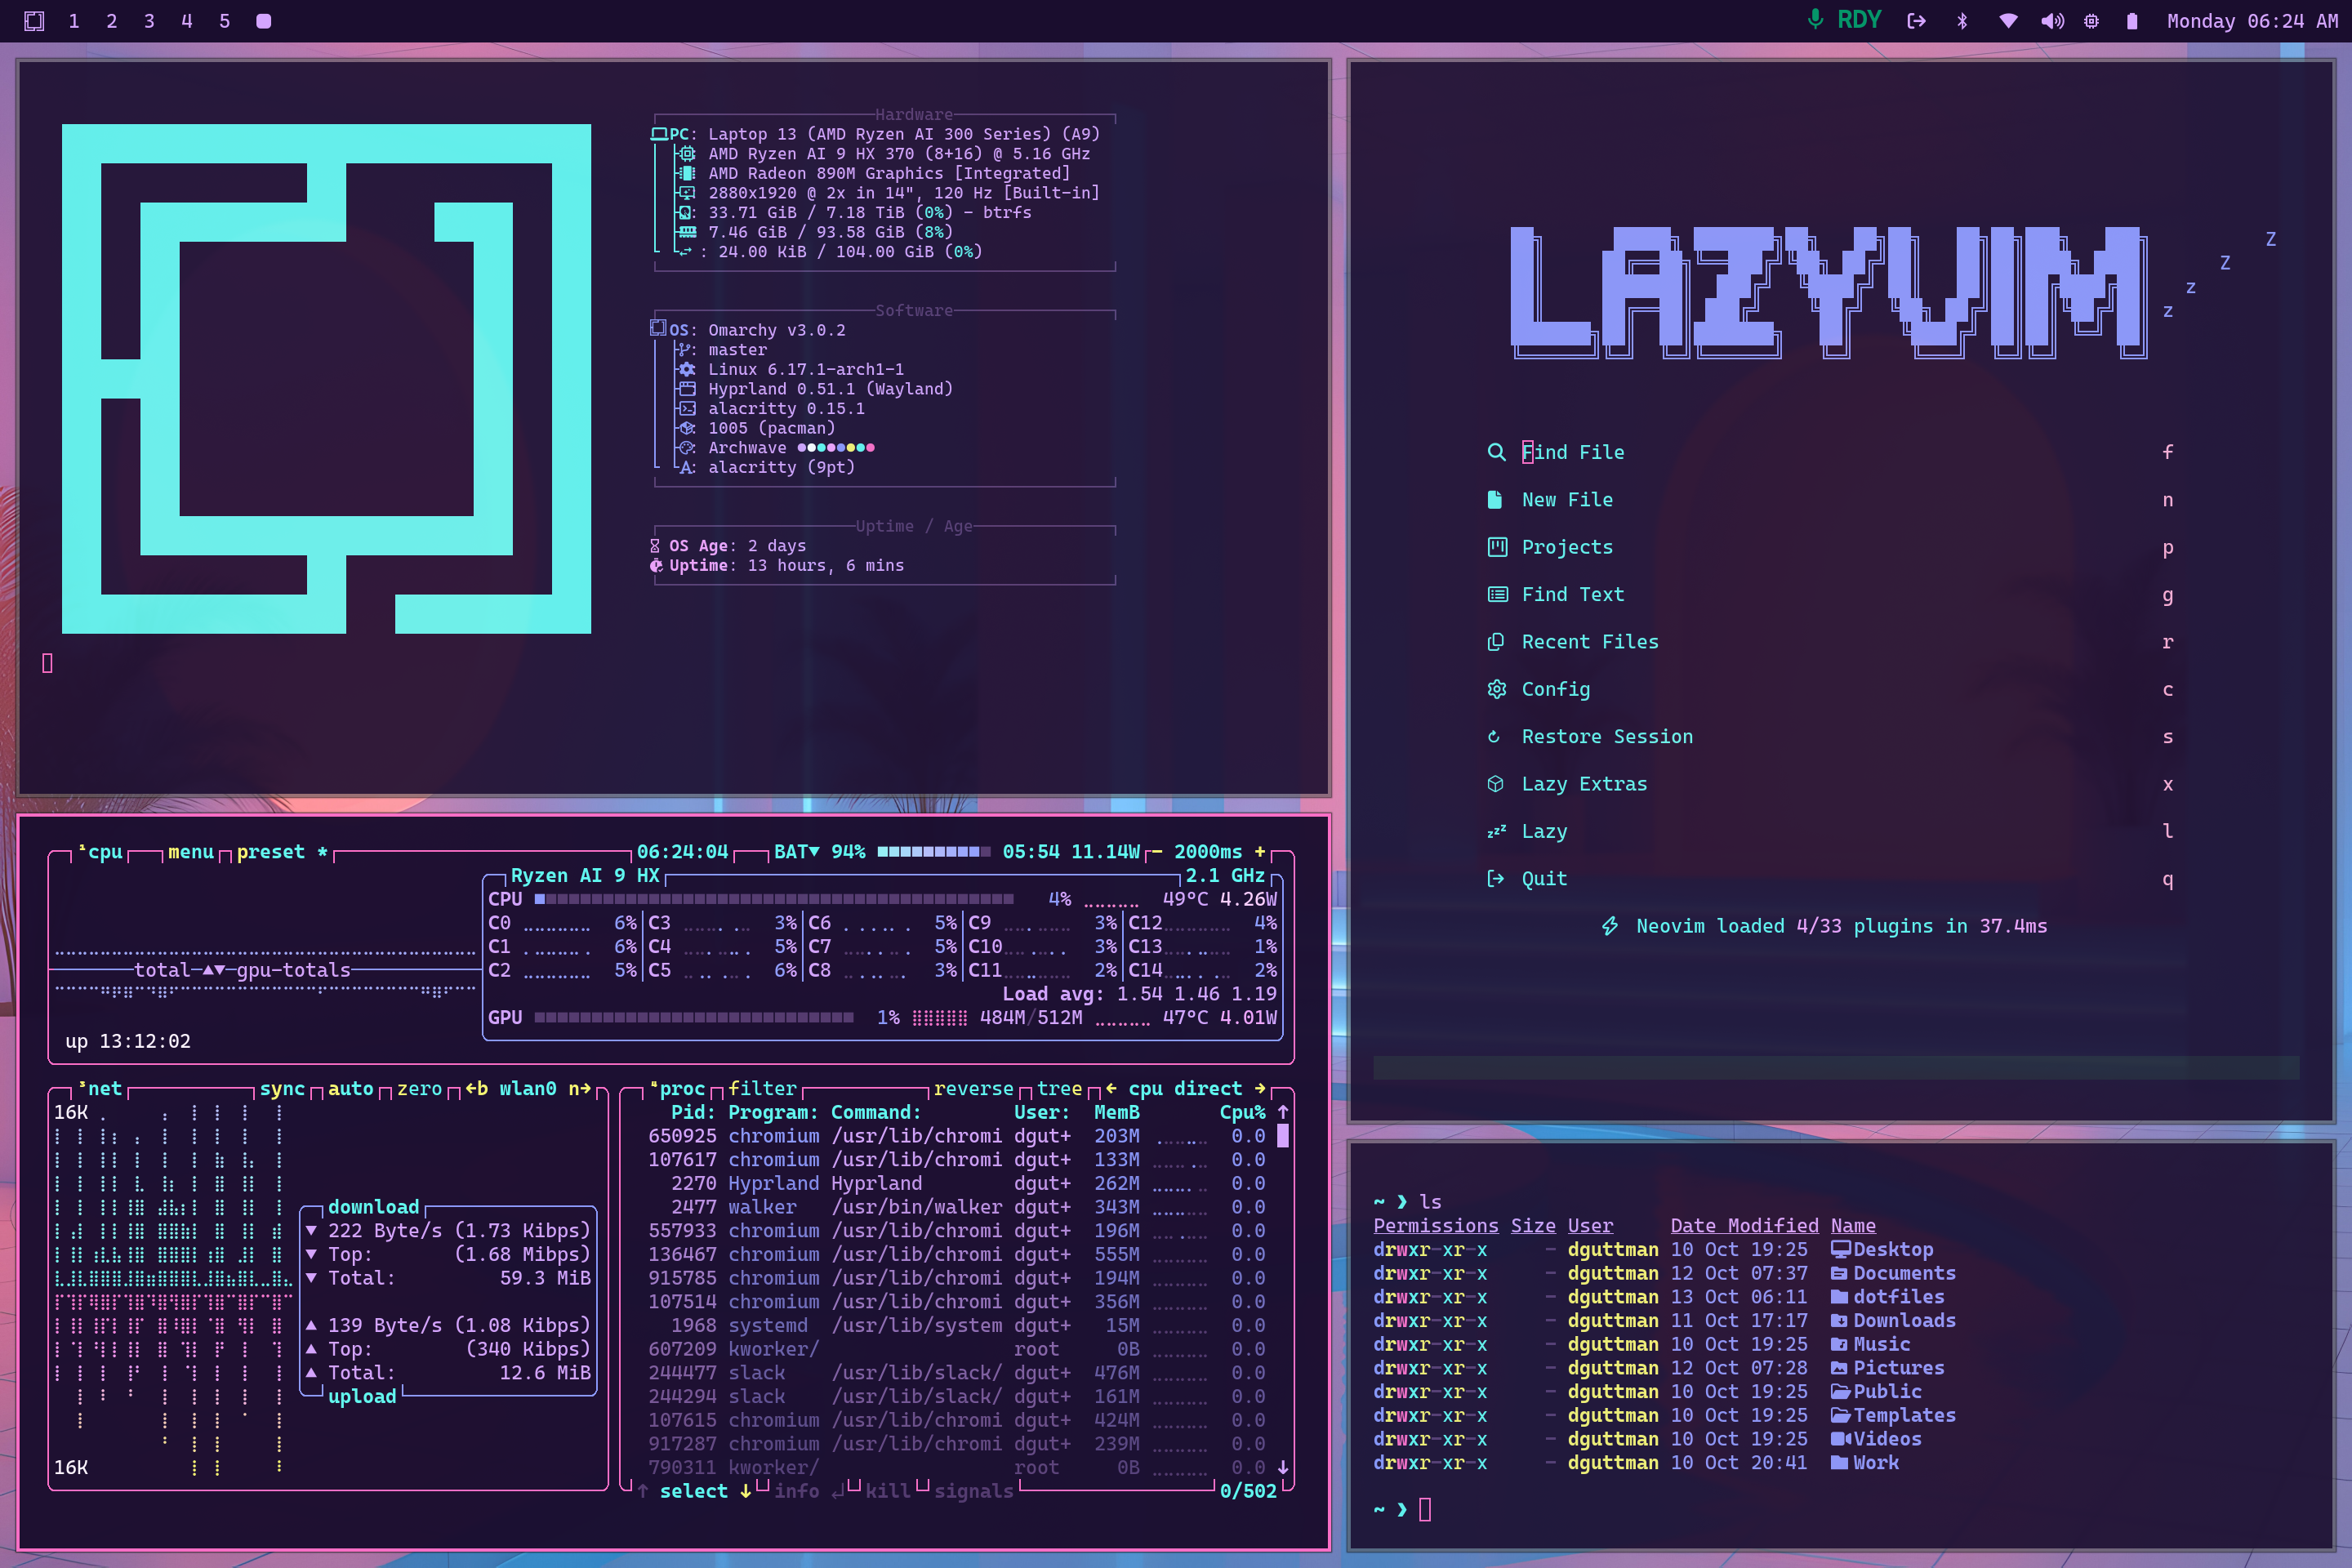Click the gear icon beside Config
Image resolution: width=2352 pixels, height=1568 pixels.
click(x=1497, y=689)
